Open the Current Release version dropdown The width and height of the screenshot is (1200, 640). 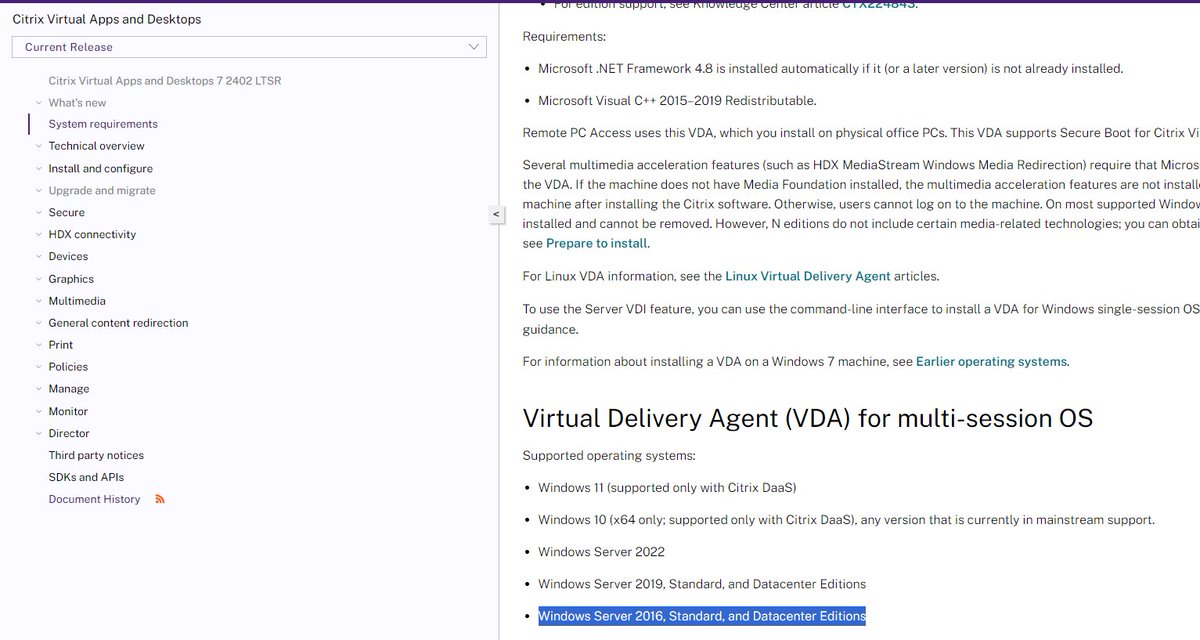click(249, 47)
